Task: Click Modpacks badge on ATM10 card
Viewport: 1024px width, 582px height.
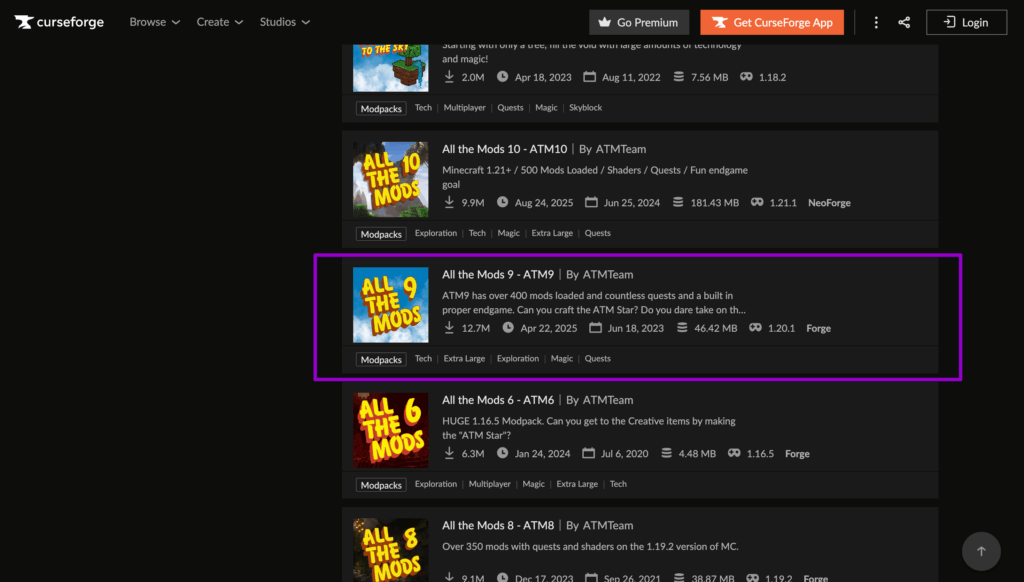Action: (x=381, y=234)
